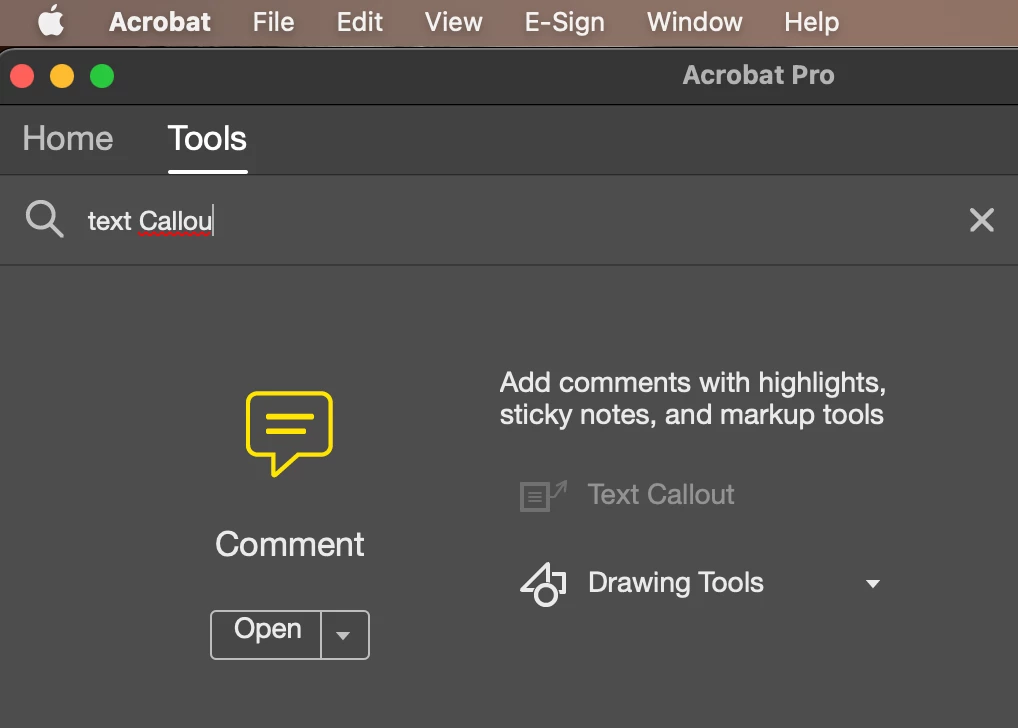Open the View menu
This screenshot has height=728, width=1018.
click(454, 22)
